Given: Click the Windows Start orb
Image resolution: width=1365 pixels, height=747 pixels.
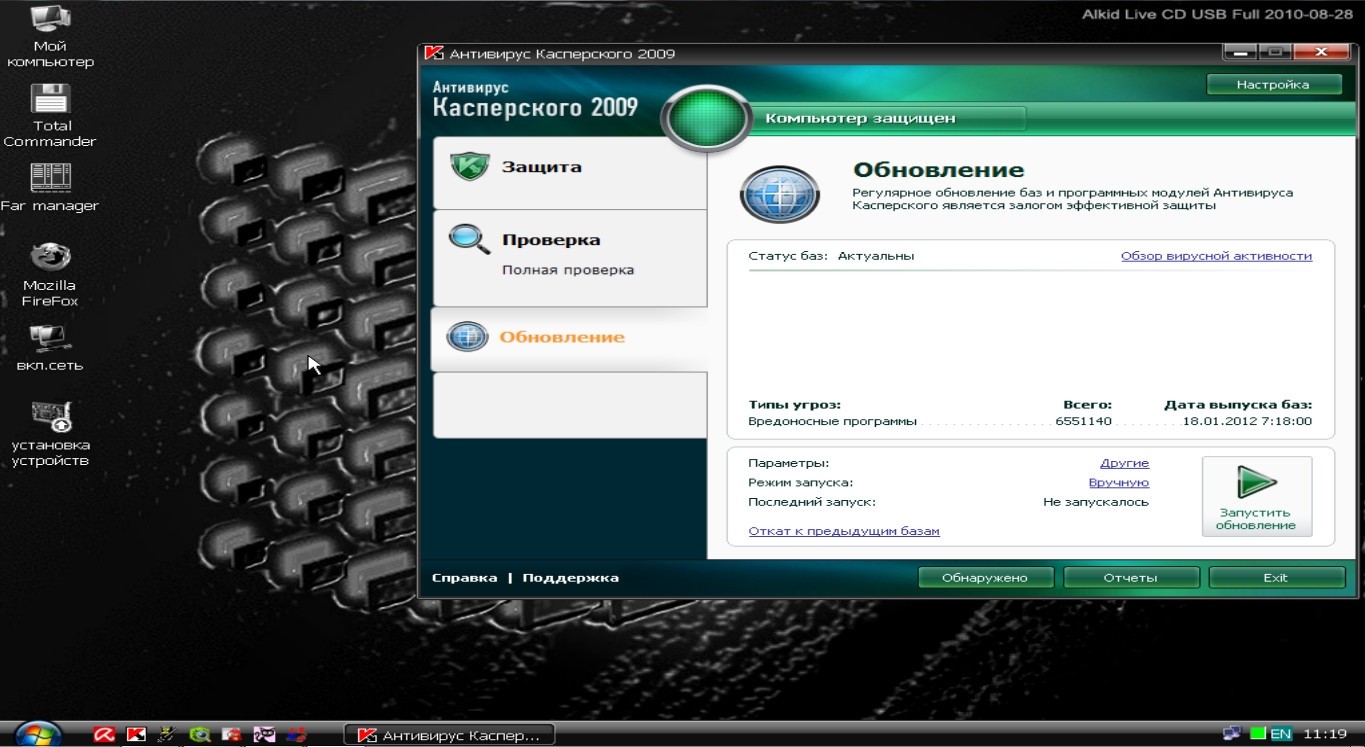Looking at the screenshot, I should 39,734.
